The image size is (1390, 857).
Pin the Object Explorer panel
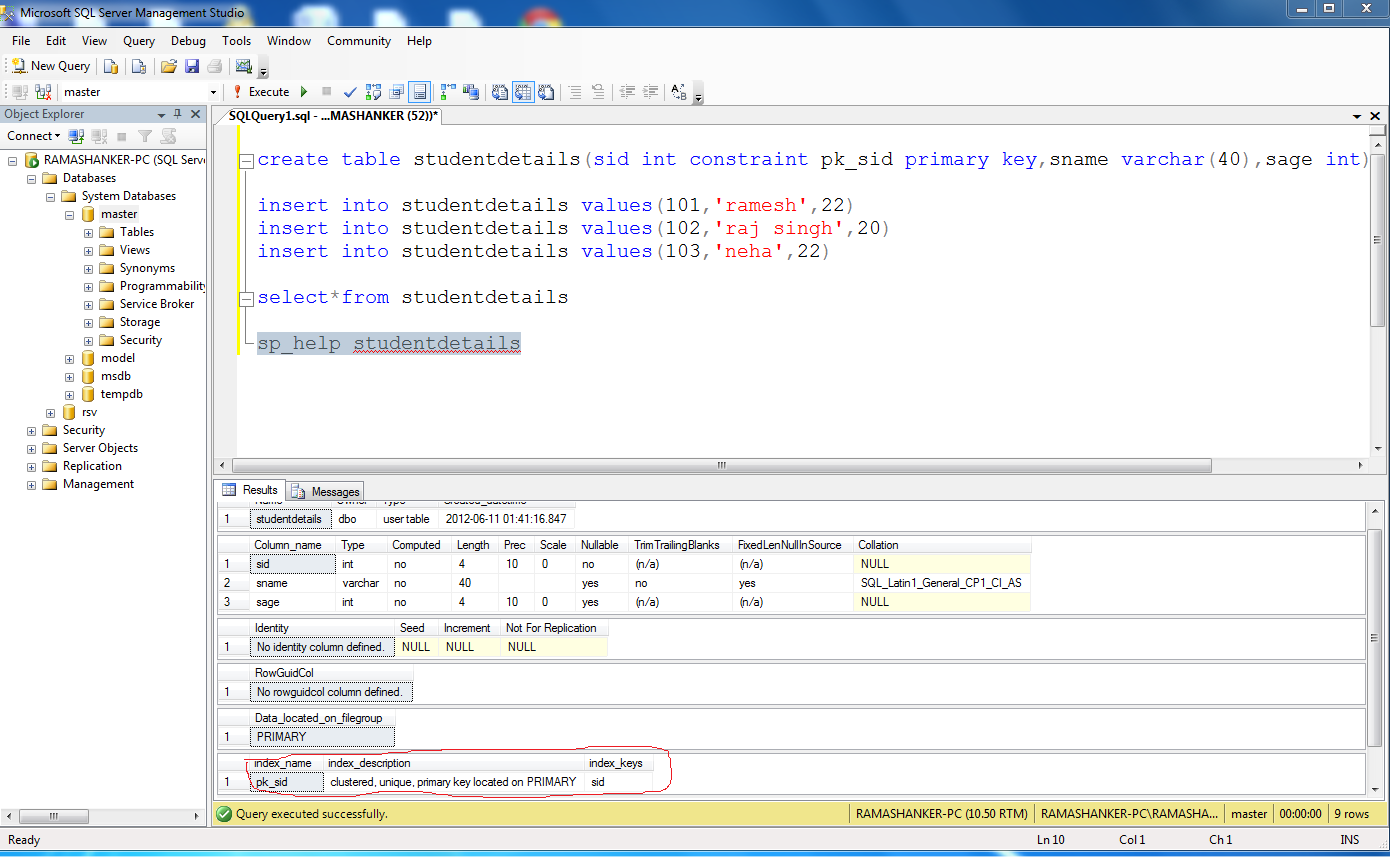click(x=177, y=114)
